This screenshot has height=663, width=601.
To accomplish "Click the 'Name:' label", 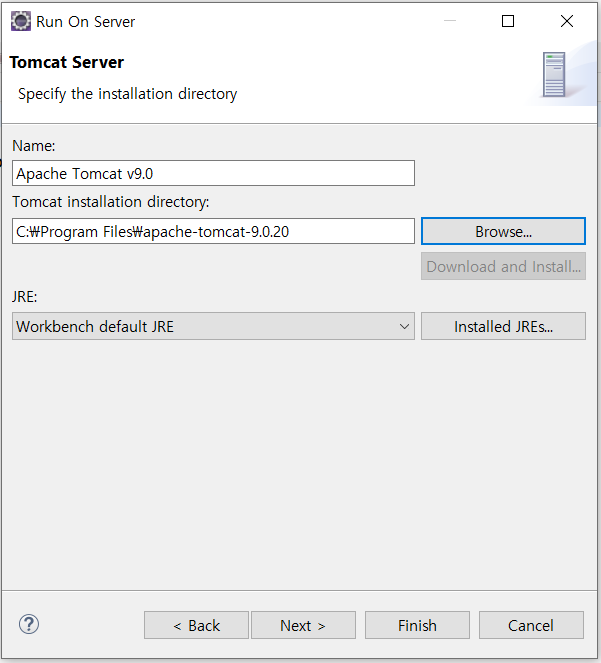I will [34, 146].
